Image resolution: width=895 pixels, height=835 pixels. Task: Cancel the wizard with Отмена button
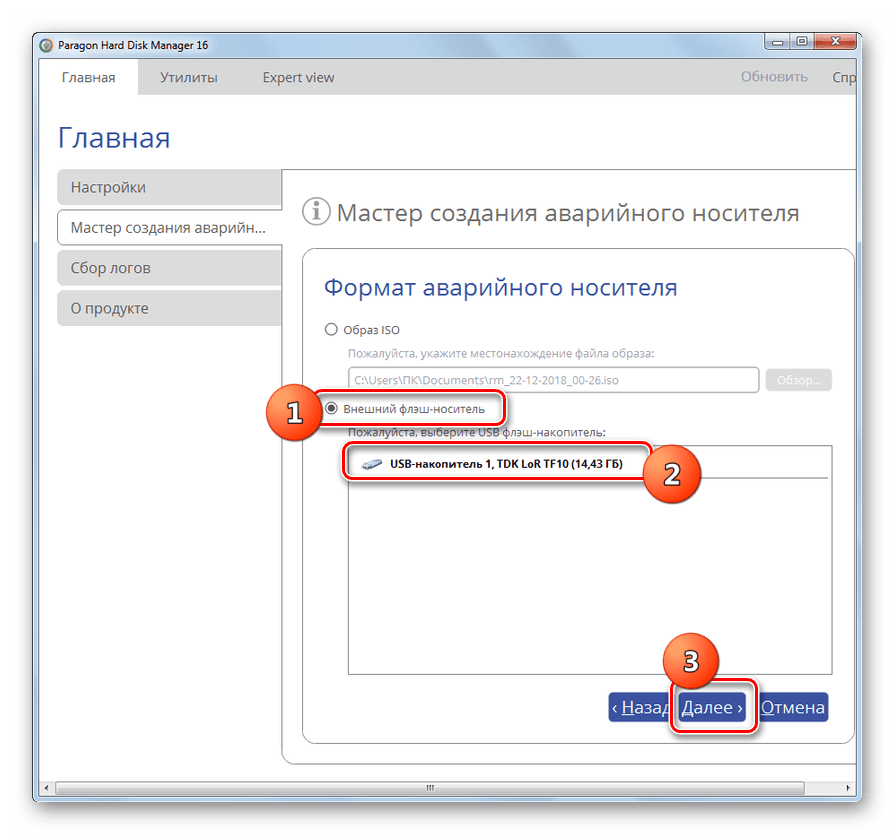click(x=792, y=708)
